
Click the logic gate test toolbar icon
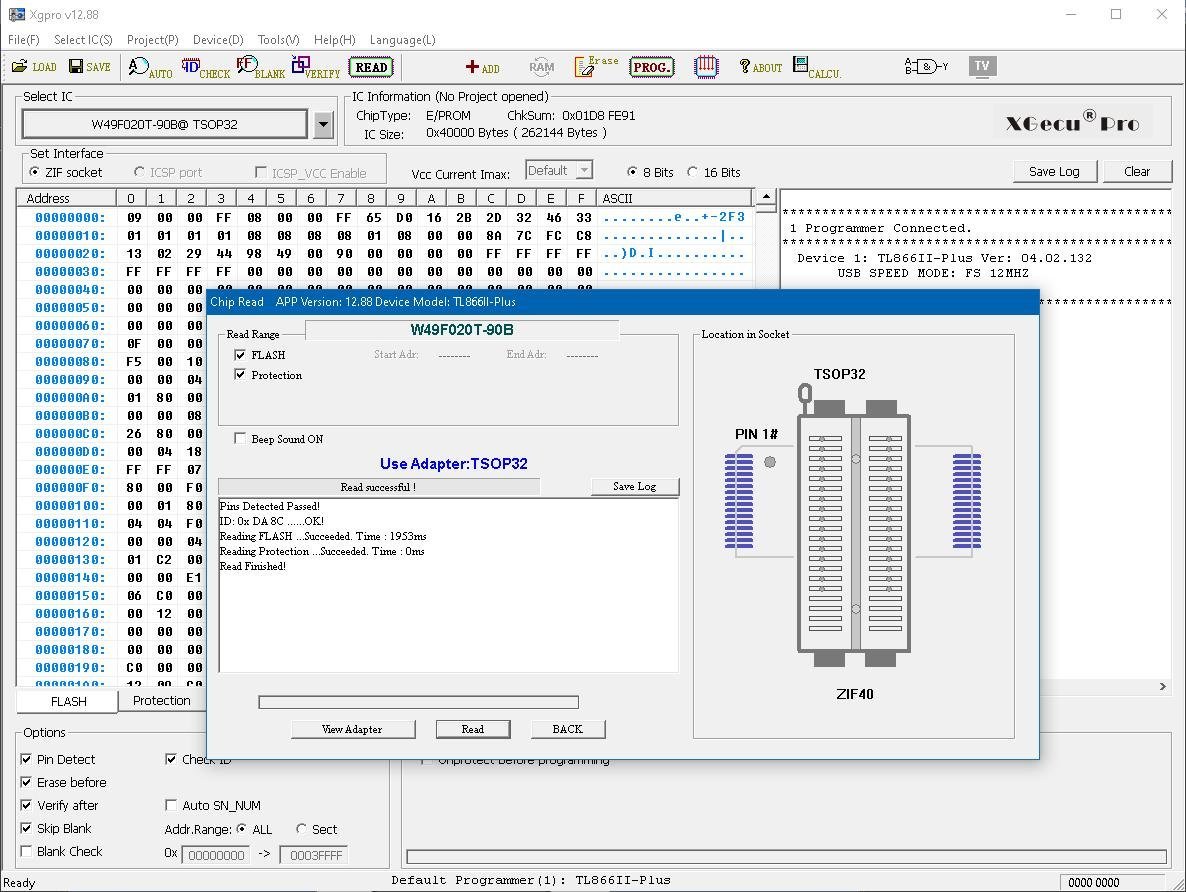click(x=926, y=67)
